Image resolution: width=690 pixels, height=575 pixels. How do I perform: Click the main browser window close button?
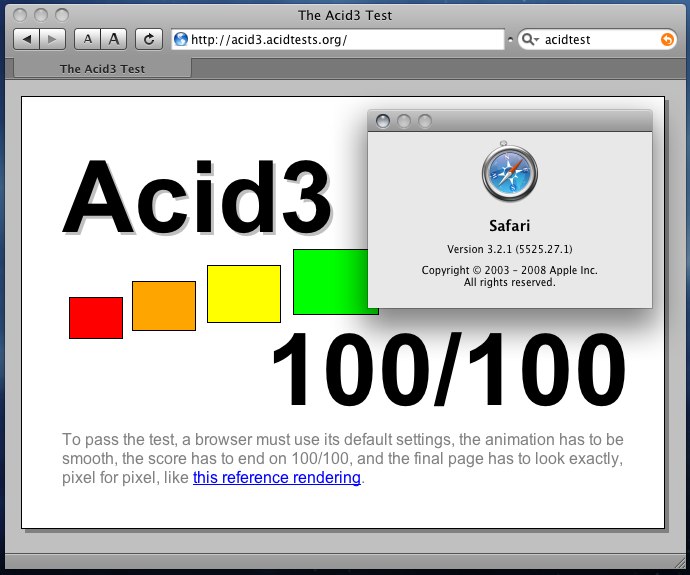20,15
